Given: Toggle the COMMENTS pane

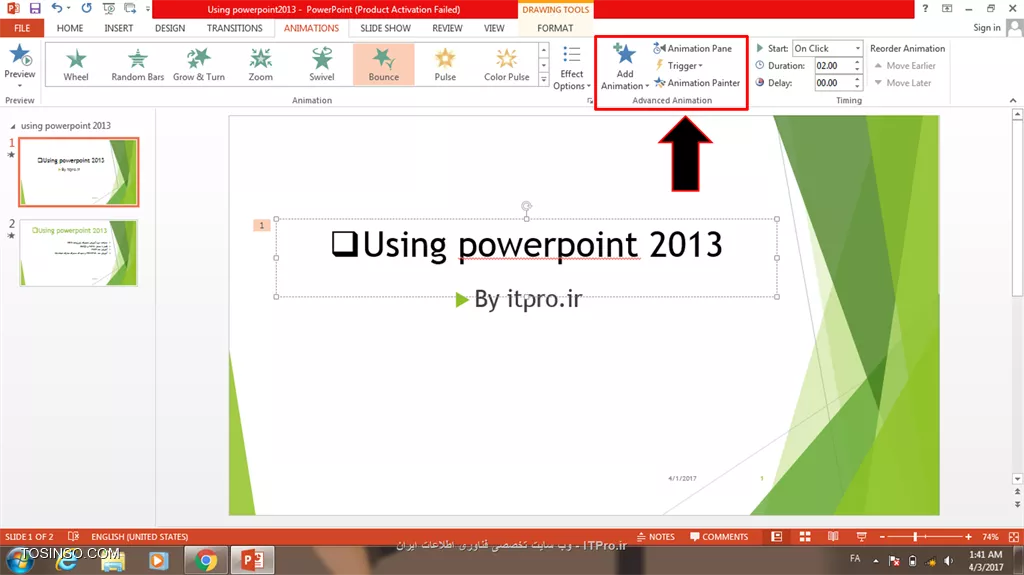Looking at the screenshot, I should click(x=719, y=536).
